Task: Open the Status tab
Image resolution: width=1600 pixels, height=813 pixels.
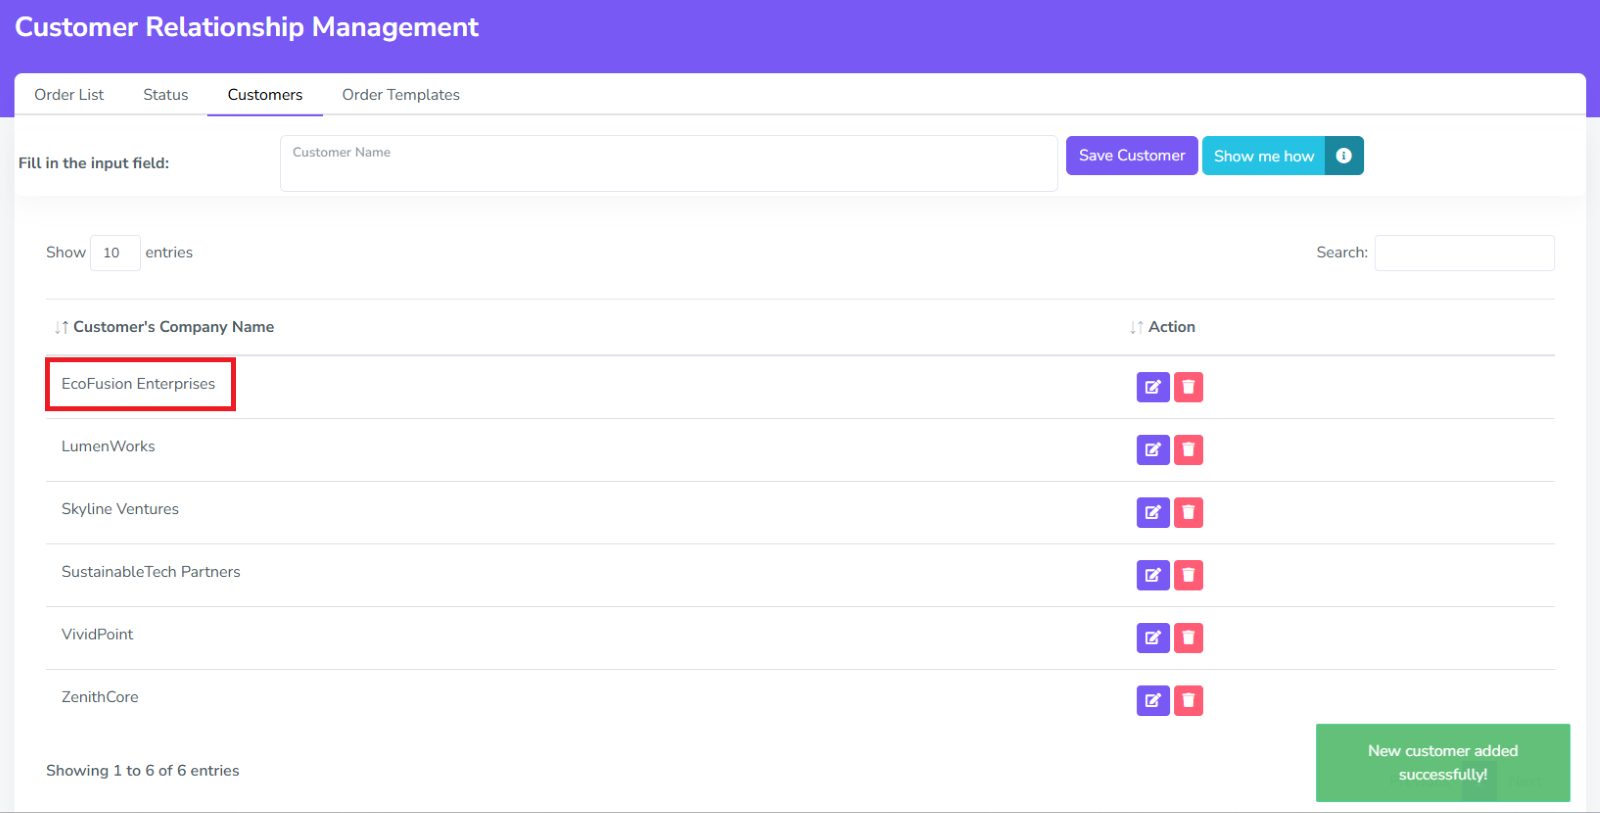Action: point(165,95)
